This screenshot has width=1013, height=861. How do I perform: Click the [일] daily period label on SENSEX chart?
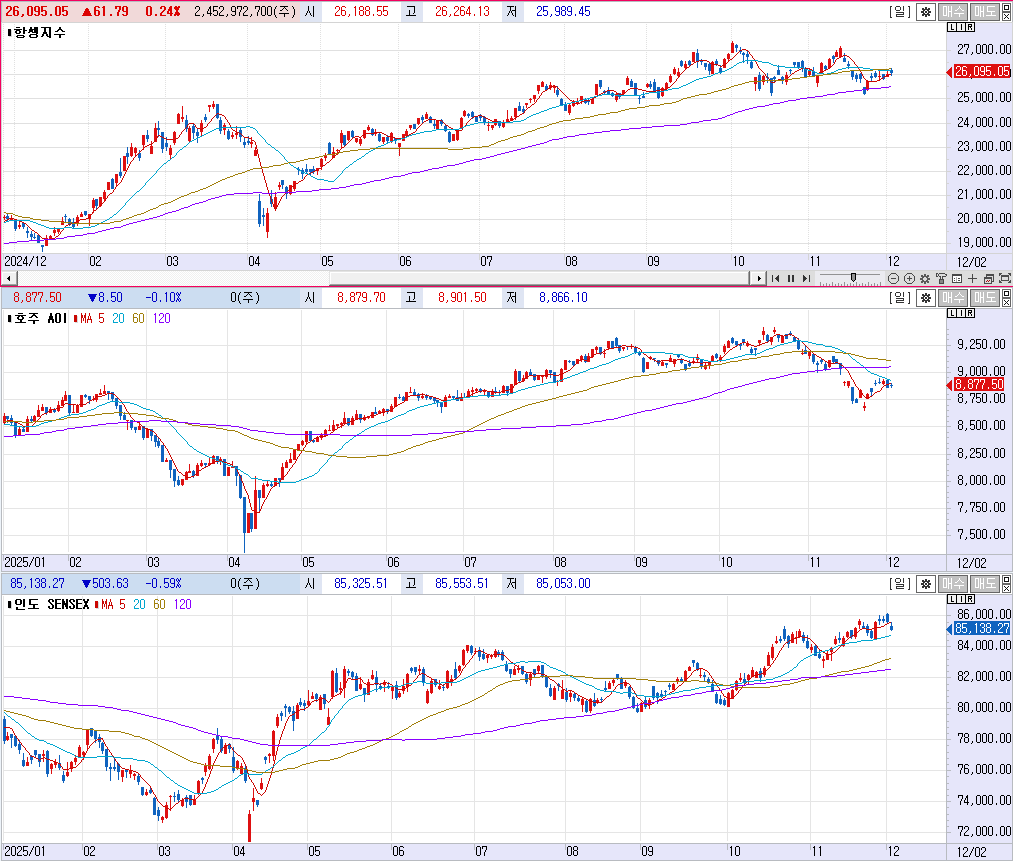[899, 584]
